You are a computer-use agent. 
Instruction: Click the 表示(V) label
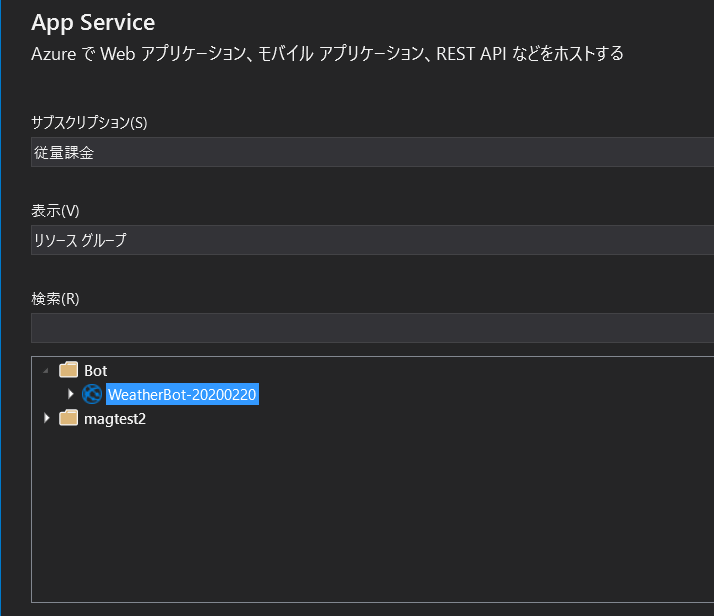55,211
